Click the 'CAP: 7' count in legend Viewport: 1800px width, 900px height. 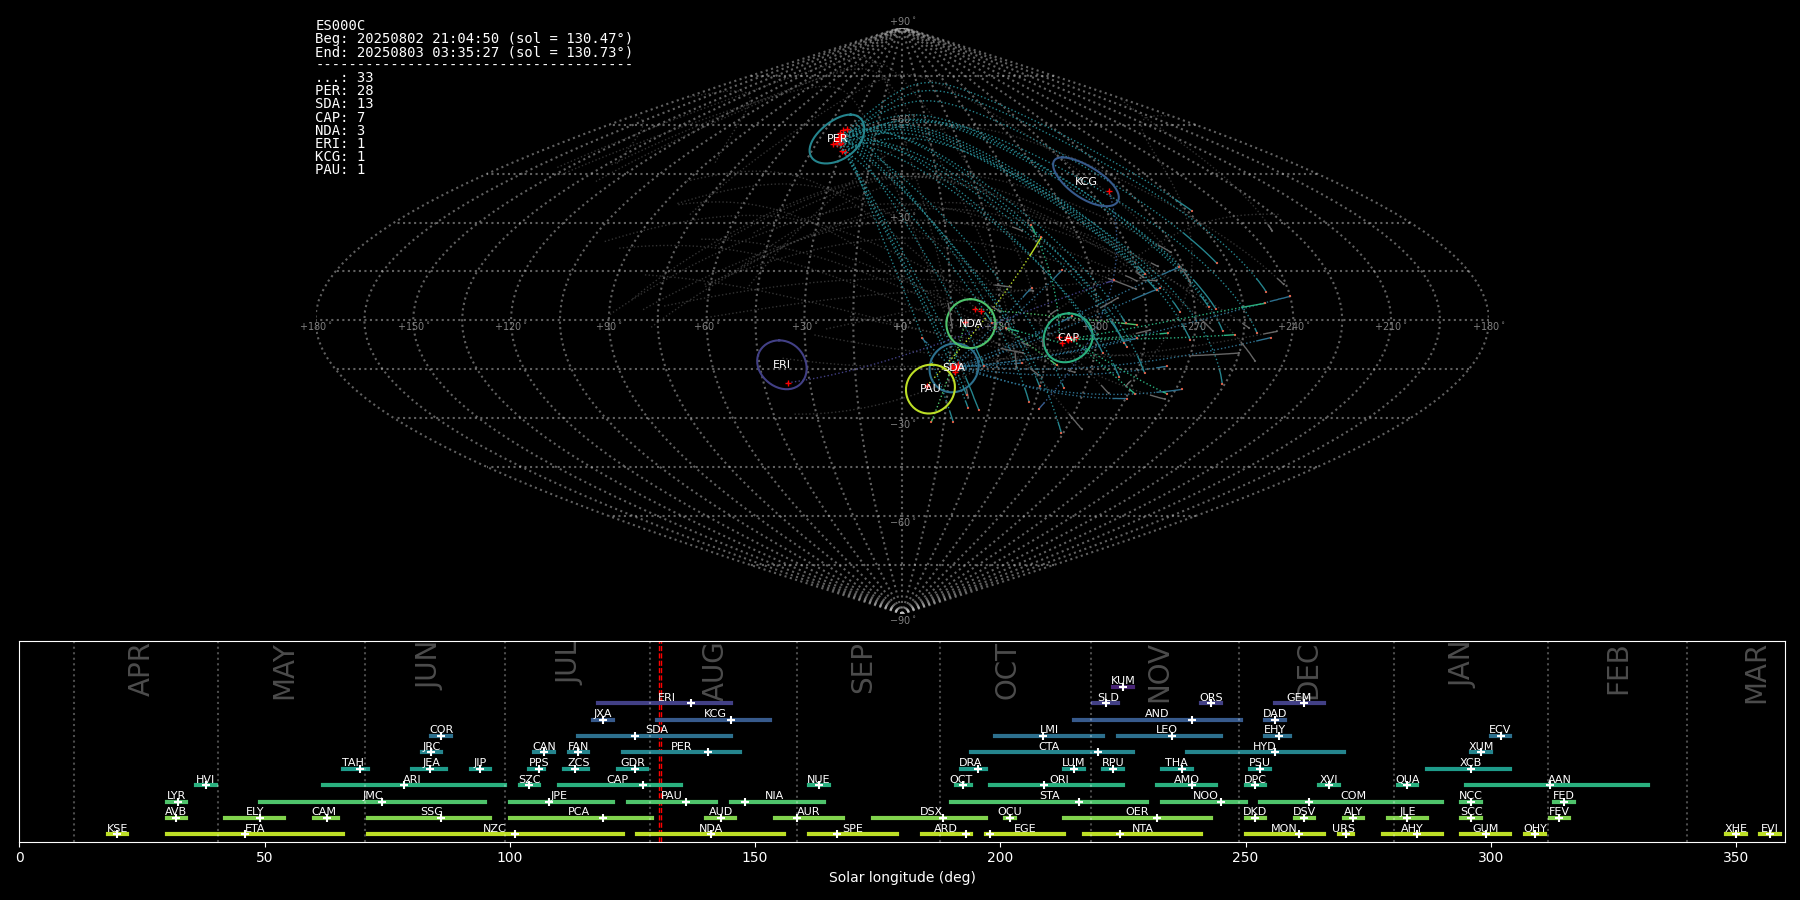(340, 118)
